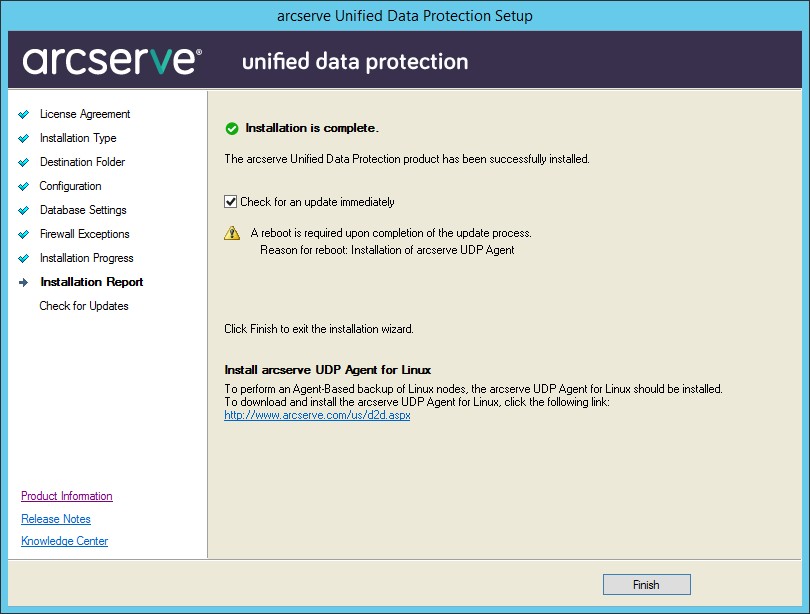Click checkmark icon beside License Agreement
810x614 pixels.
pyautogui.click(x=24, y=114)
